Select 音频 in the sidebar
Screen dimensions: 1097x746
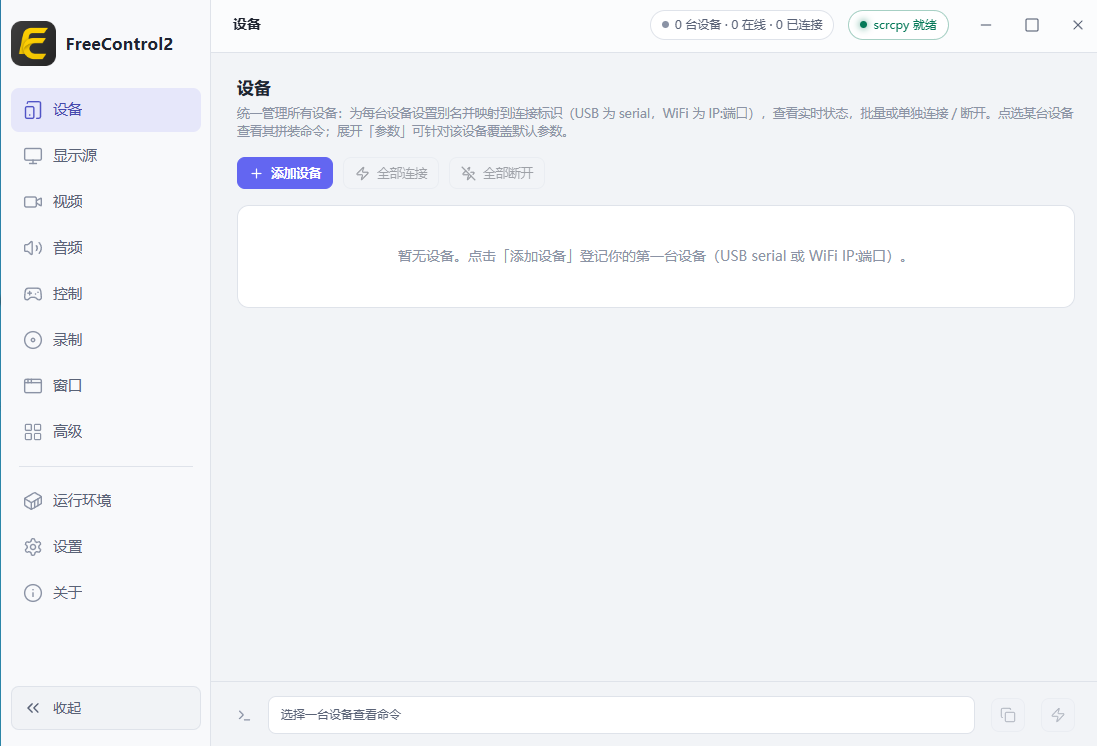[106, 248]
